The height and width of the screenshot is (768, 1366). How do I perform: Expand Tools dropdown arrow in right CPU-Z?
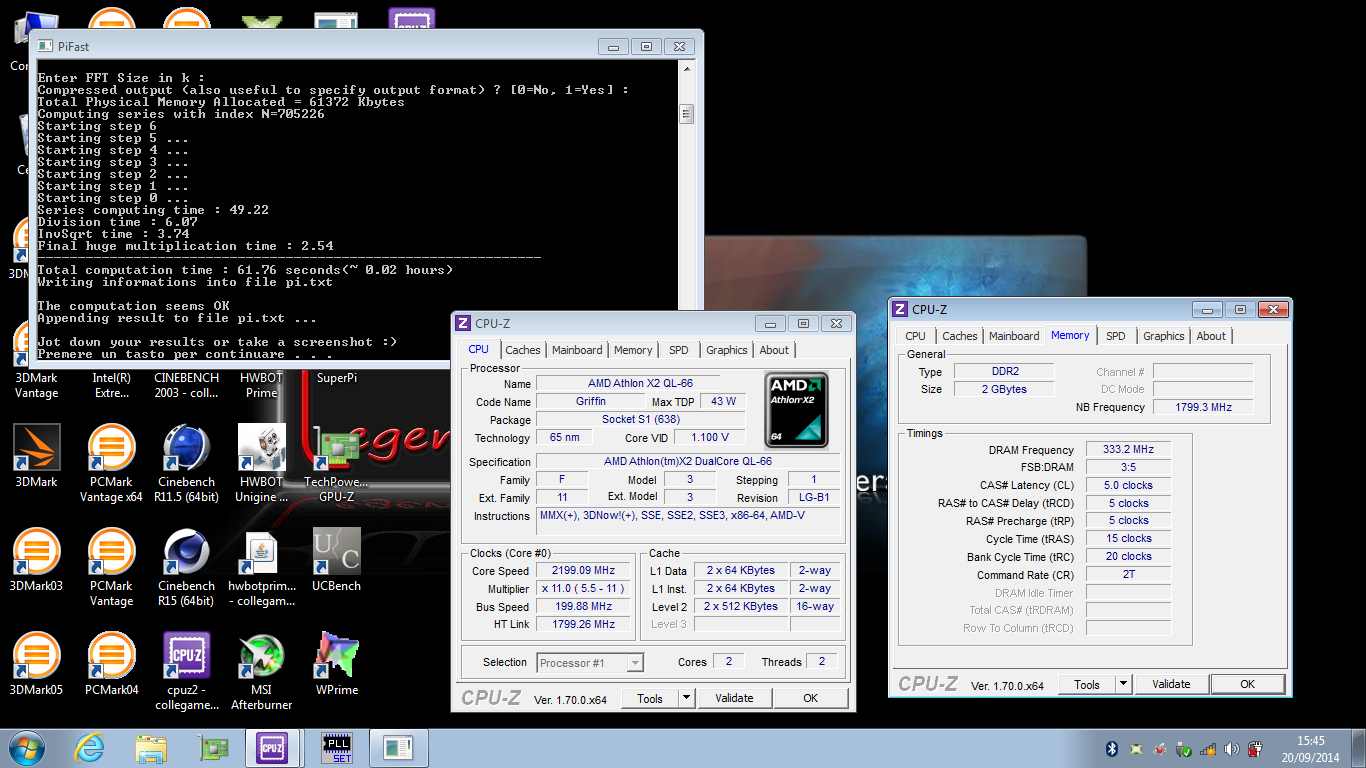coord(1124,684)
